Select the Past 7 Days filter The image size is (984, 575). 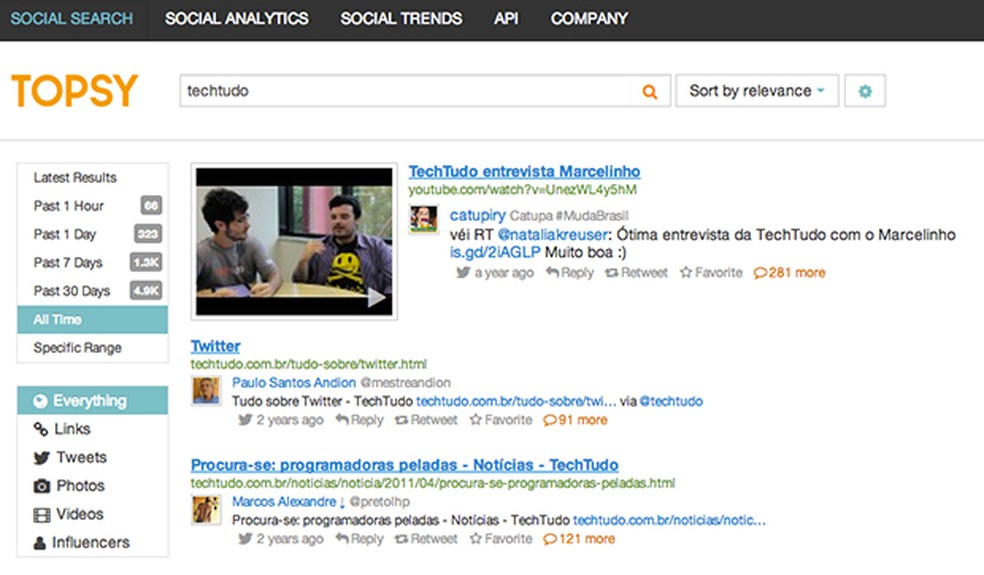coord(68,263)
